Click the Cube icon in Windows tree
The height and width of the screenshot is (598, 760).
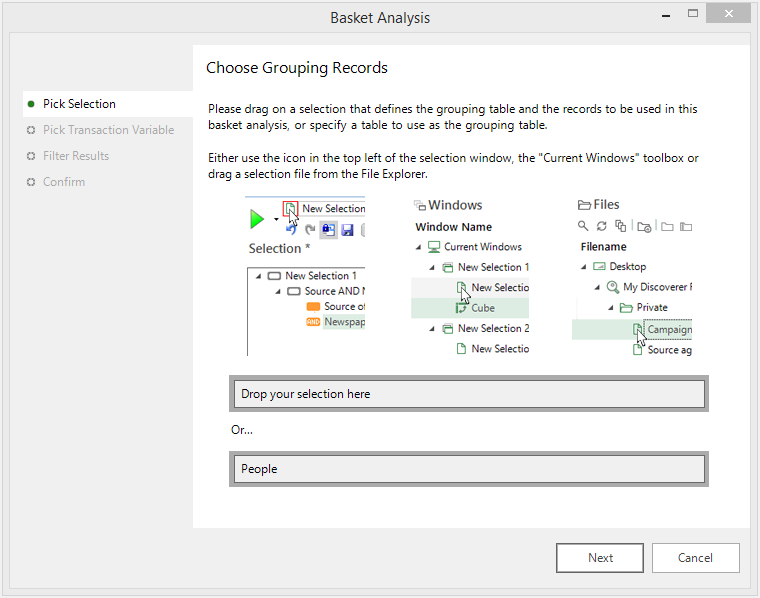[461, 308]
